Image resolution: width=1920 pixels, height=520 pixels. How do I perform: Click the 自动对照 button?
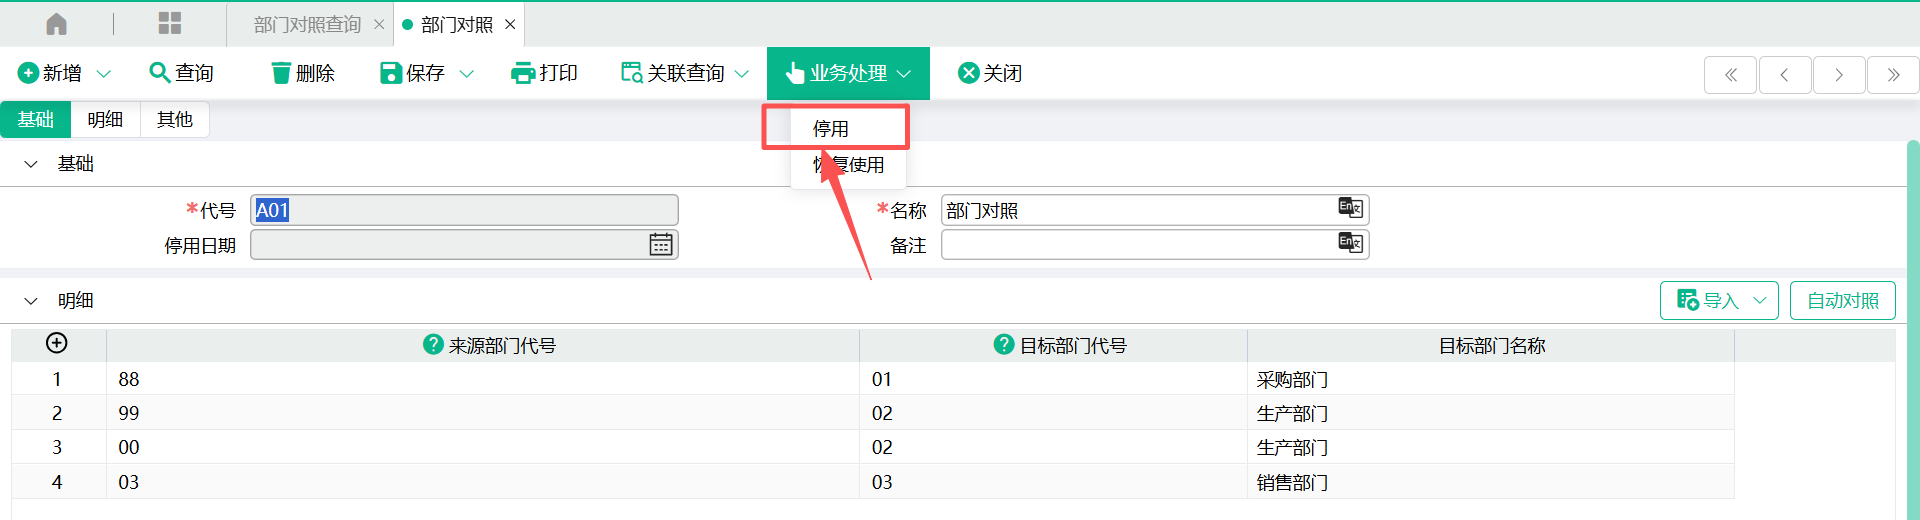pyautogui.click(x=1842, y=301)
